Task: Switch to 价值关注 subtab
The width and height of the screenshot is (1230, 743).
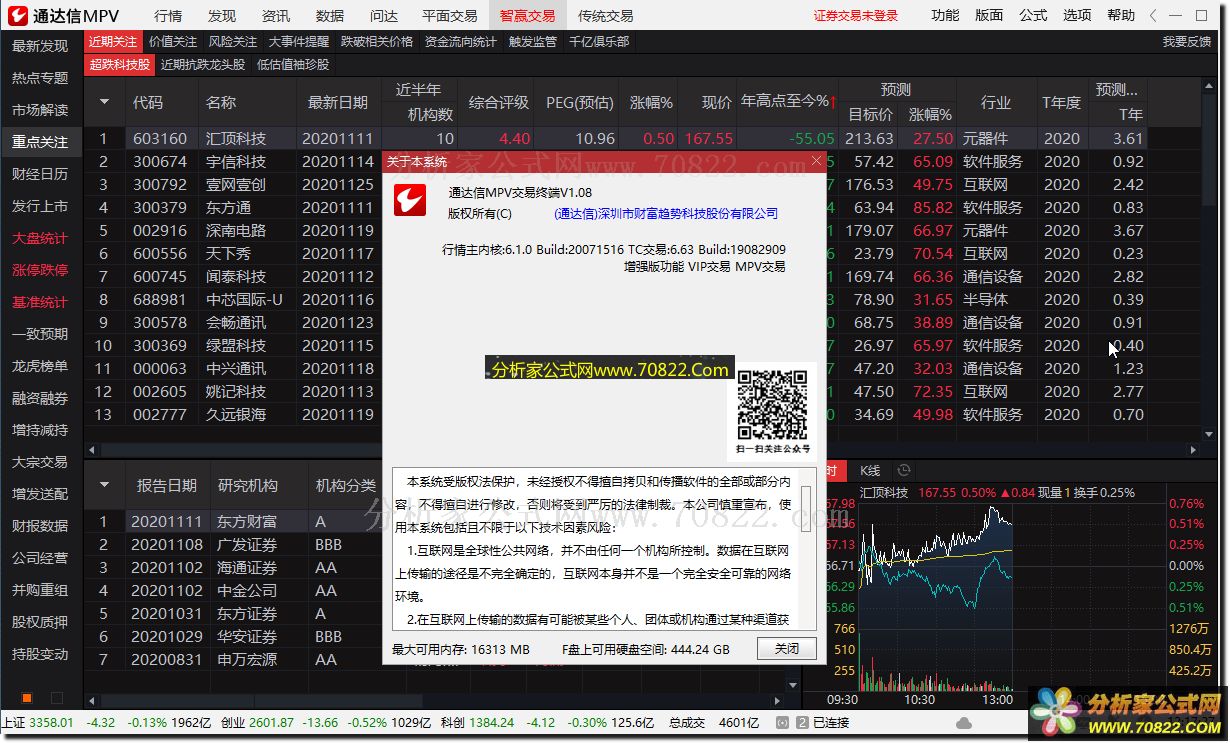Action: click(x=173, y=42)
